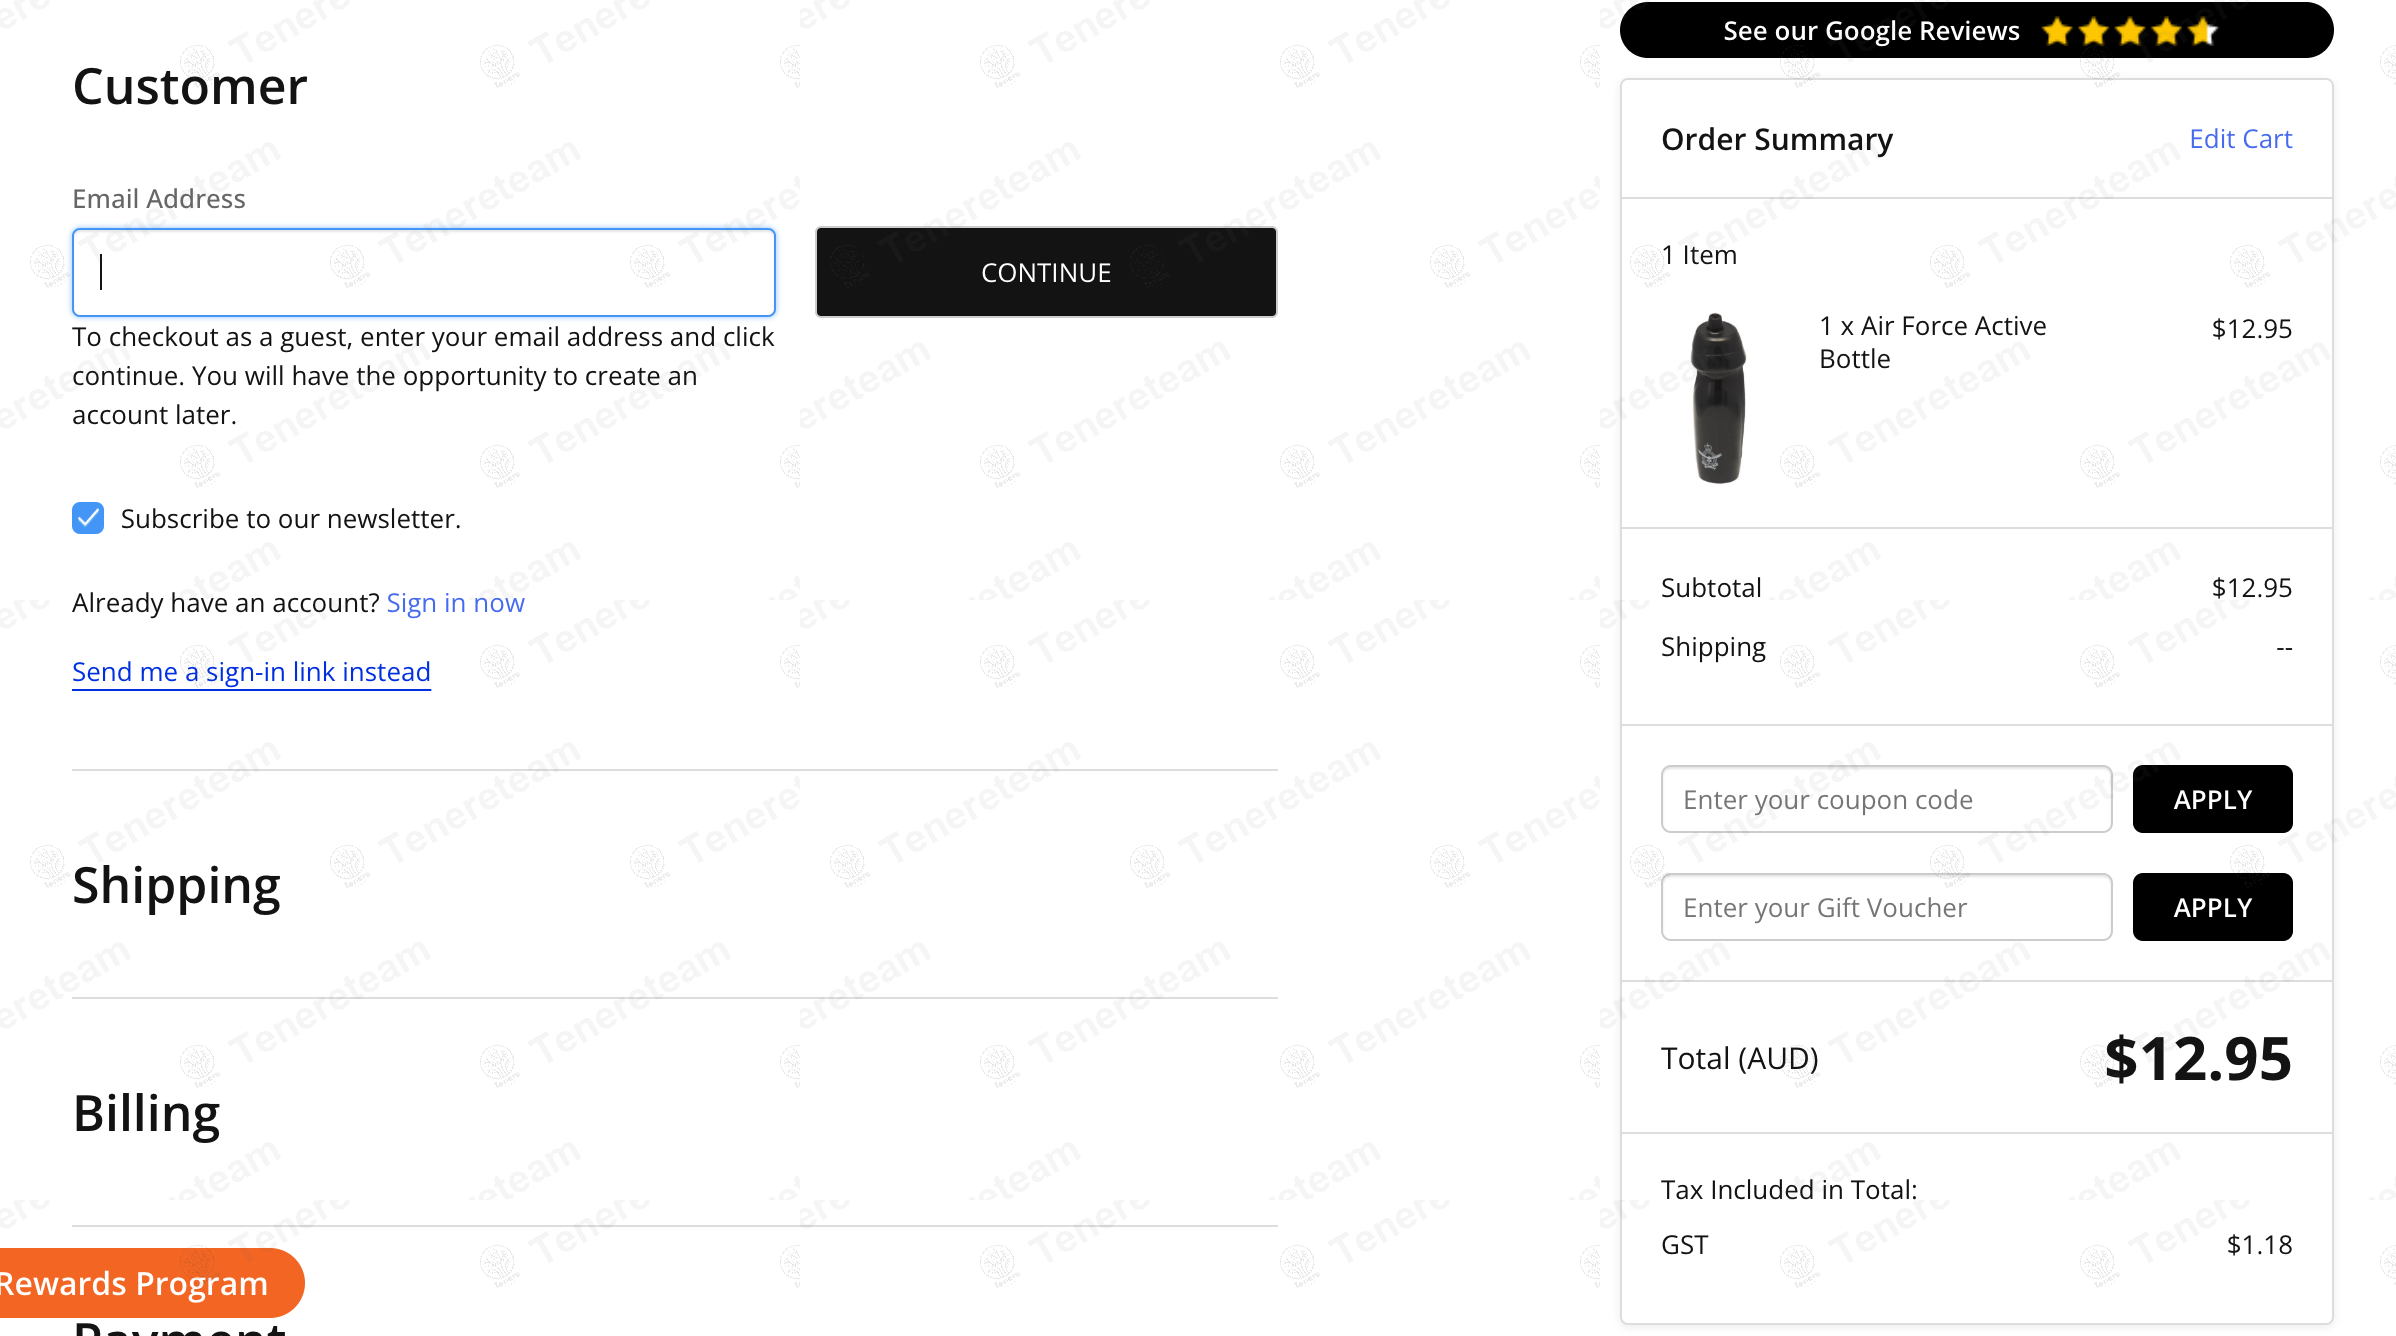Click the five-star rating icons
This screenshot has height=1336, width=2396.
(x=2129, y=32)
